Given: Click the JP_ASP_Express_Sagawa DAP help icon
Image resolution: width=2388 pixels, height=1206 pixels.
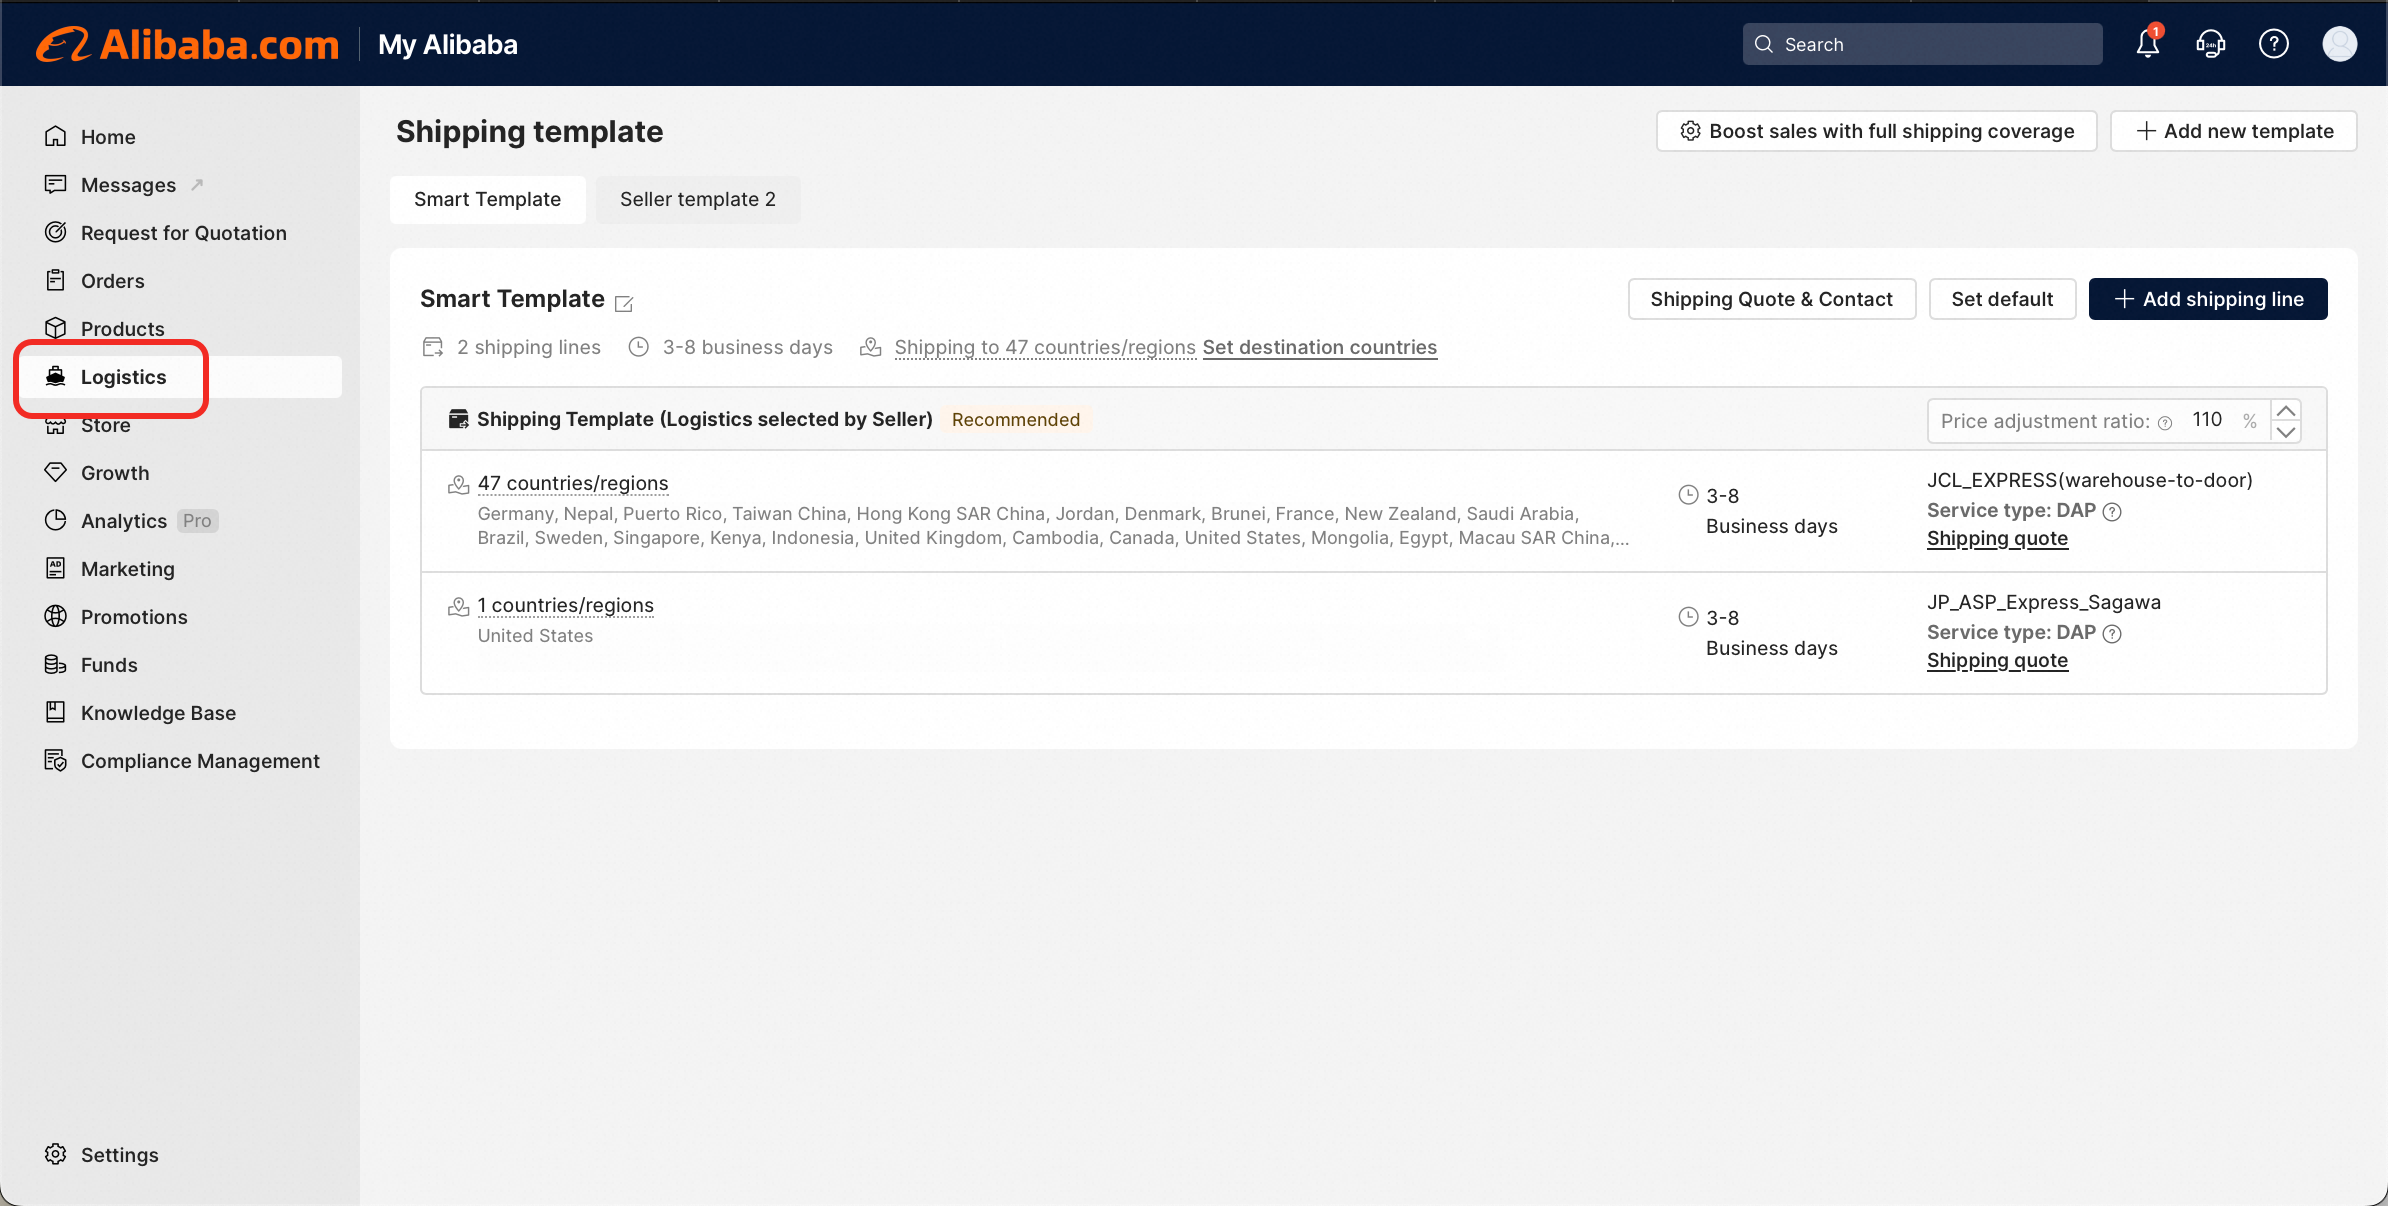Looking at the screenshot, I should tap(2112, 634).
